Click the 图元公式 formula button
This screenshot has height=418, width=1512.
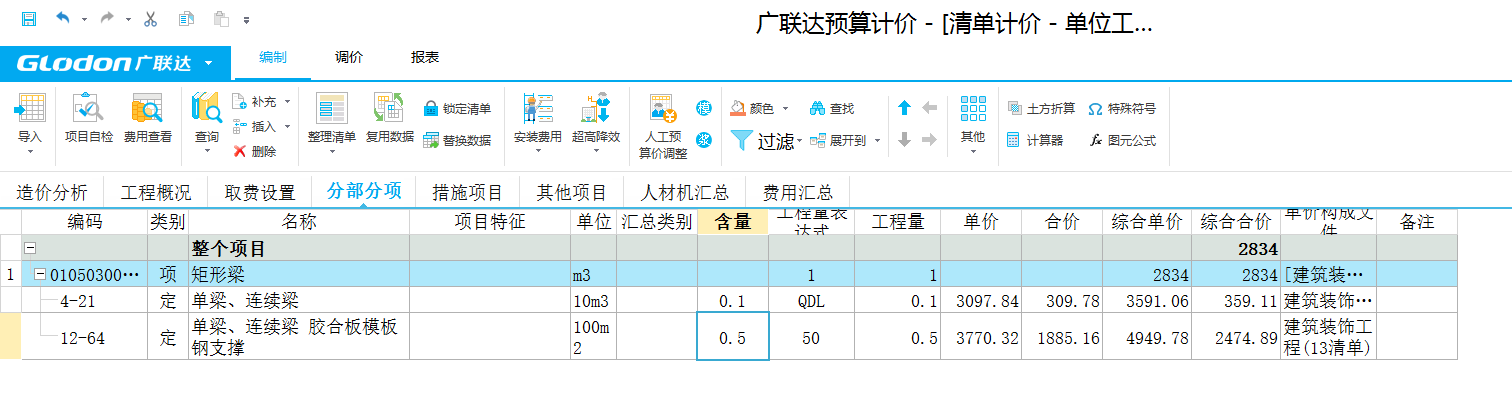[x=1122, y=140]
